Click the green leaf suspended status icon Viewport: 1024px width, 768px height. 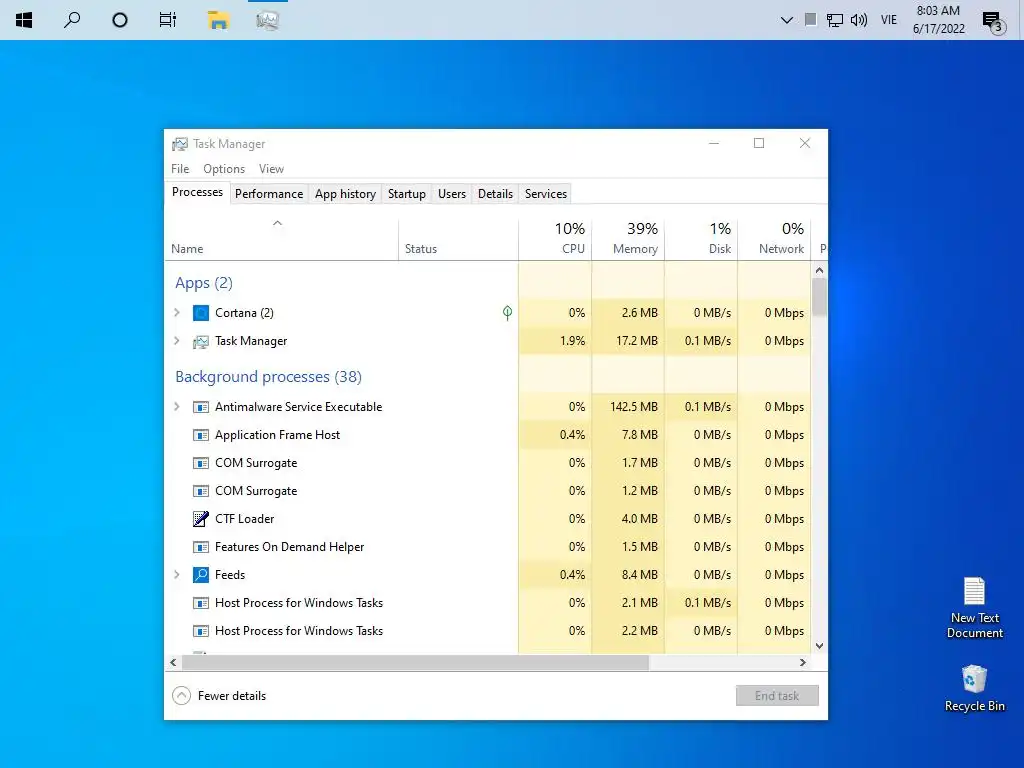pyautogui.click(x=507, y=313)
